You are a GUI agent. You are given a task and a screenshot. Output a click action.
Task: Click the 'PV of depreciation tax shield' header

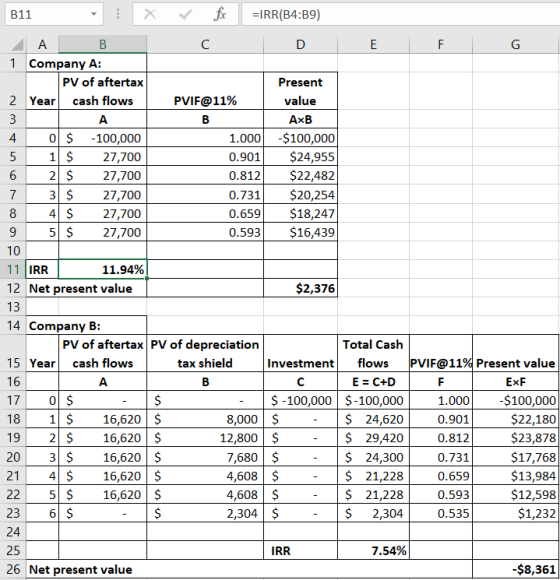pos(205,354)
